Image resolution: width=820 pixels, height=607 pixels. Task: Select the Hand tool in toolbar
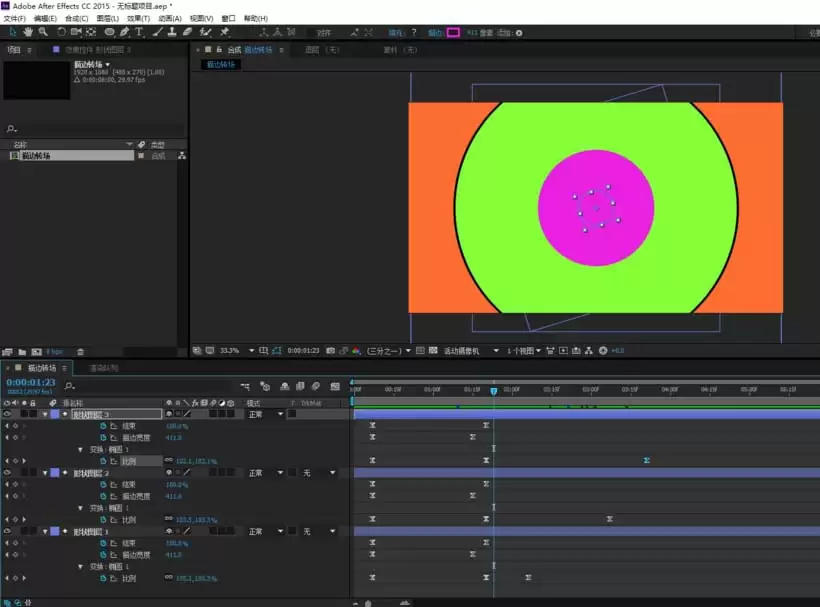(x=28, y=32)
